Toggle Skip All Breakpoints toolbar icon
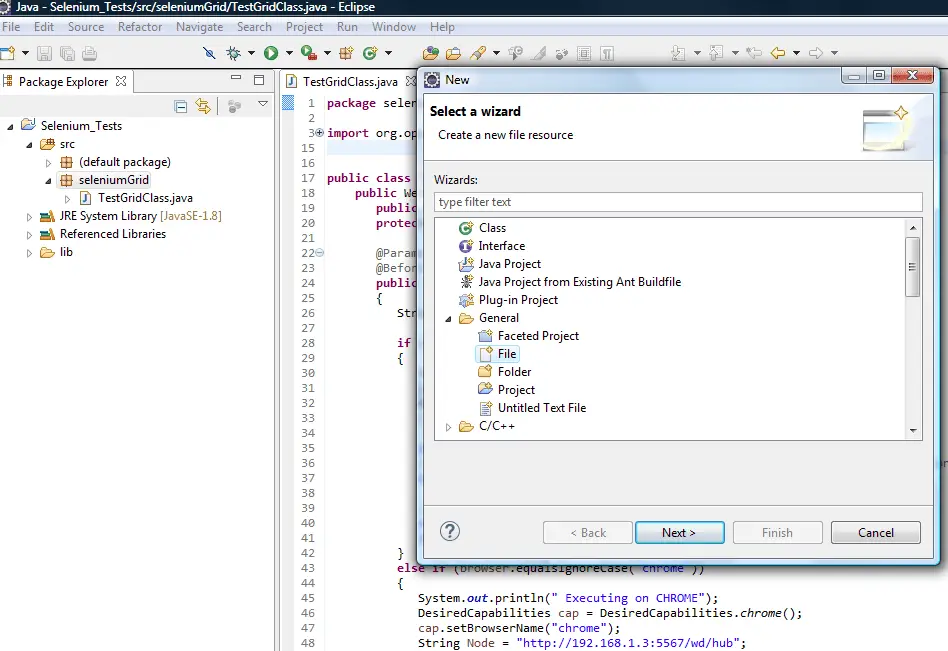Screen dimensions: 948x651 tap(208, 53)
